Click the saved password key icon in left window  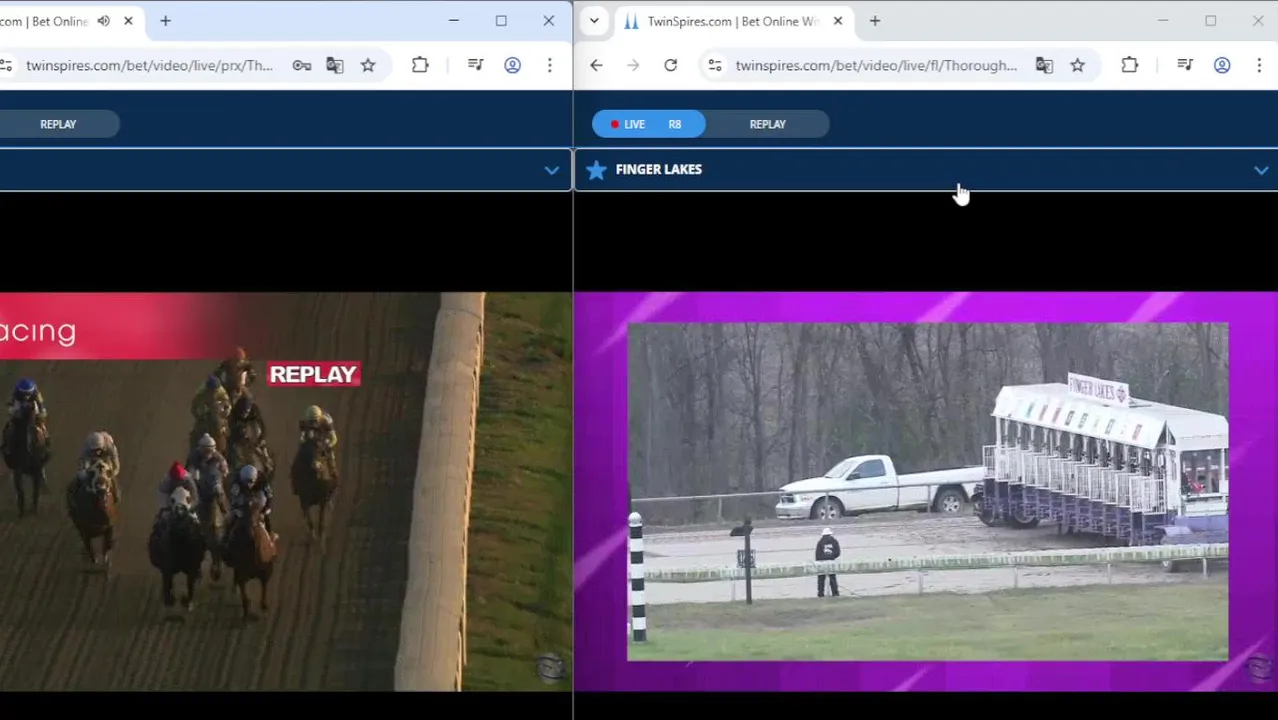(x=301, y=65)
